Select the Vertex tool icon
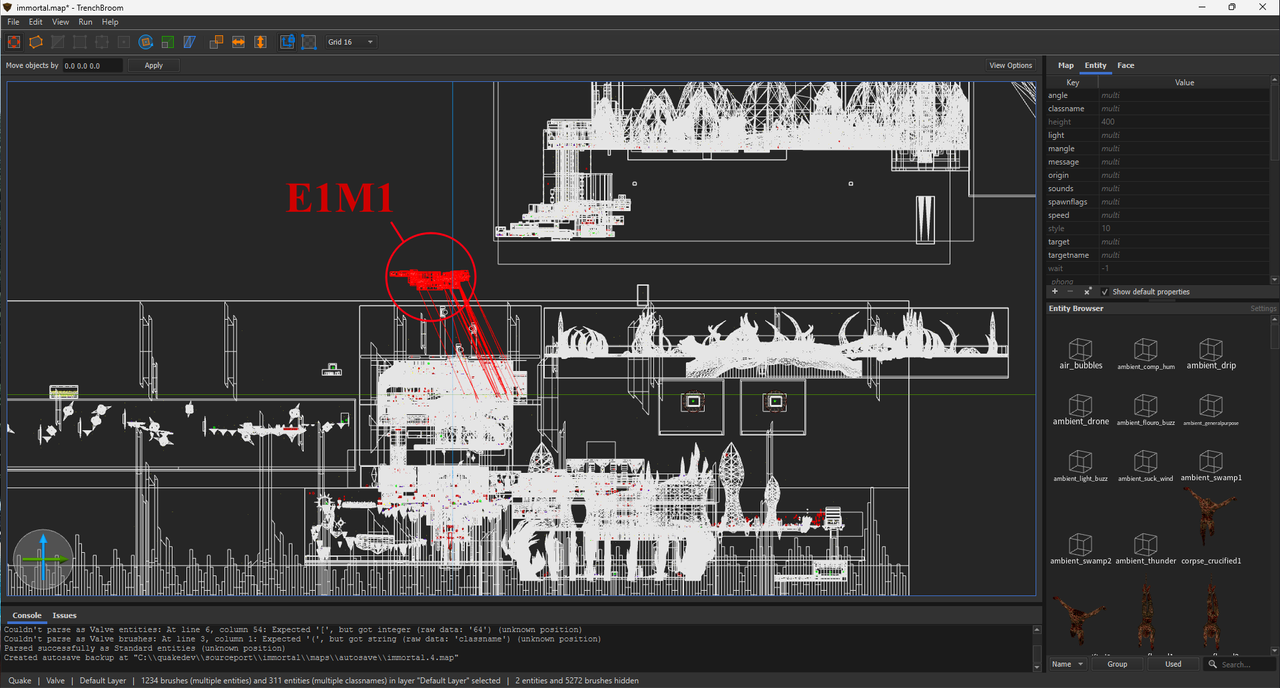 pos(80,42)
